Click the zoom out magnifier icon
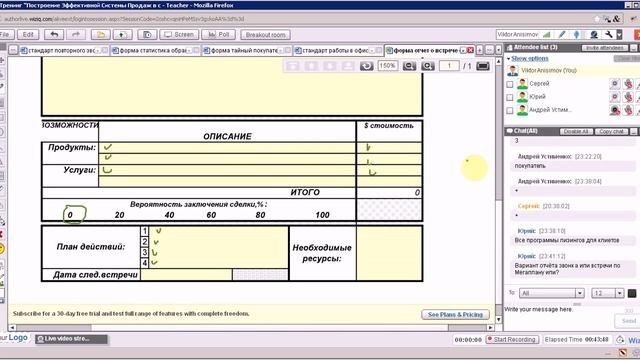 (409, 66)
